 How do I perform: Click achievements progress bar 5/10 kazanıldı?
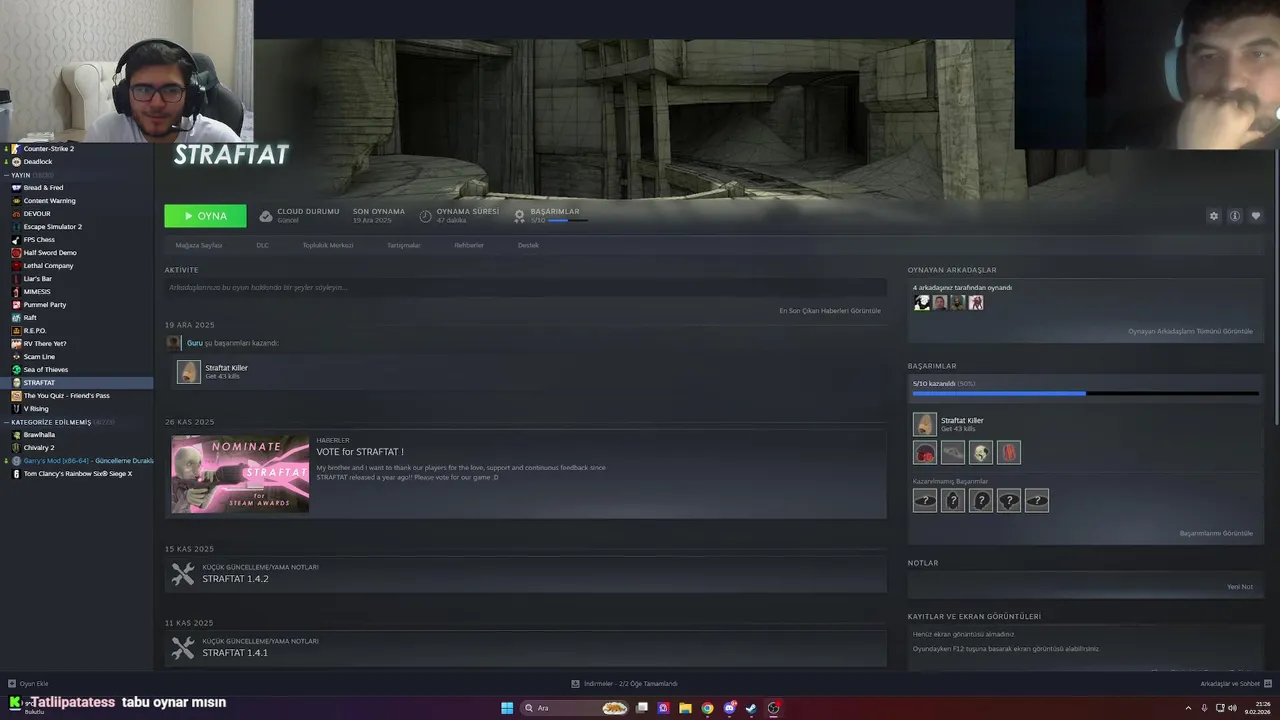[1085, 393]
